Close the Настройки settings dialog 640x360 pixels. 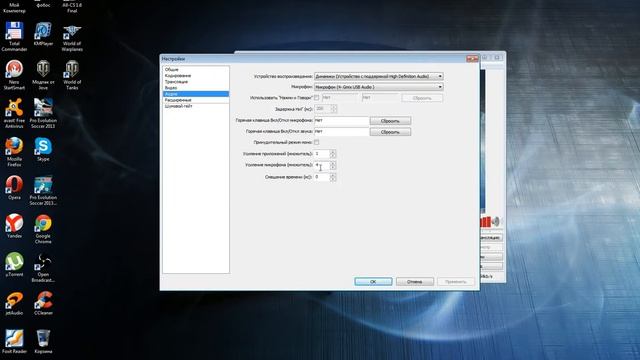click(x=472, y=59)
